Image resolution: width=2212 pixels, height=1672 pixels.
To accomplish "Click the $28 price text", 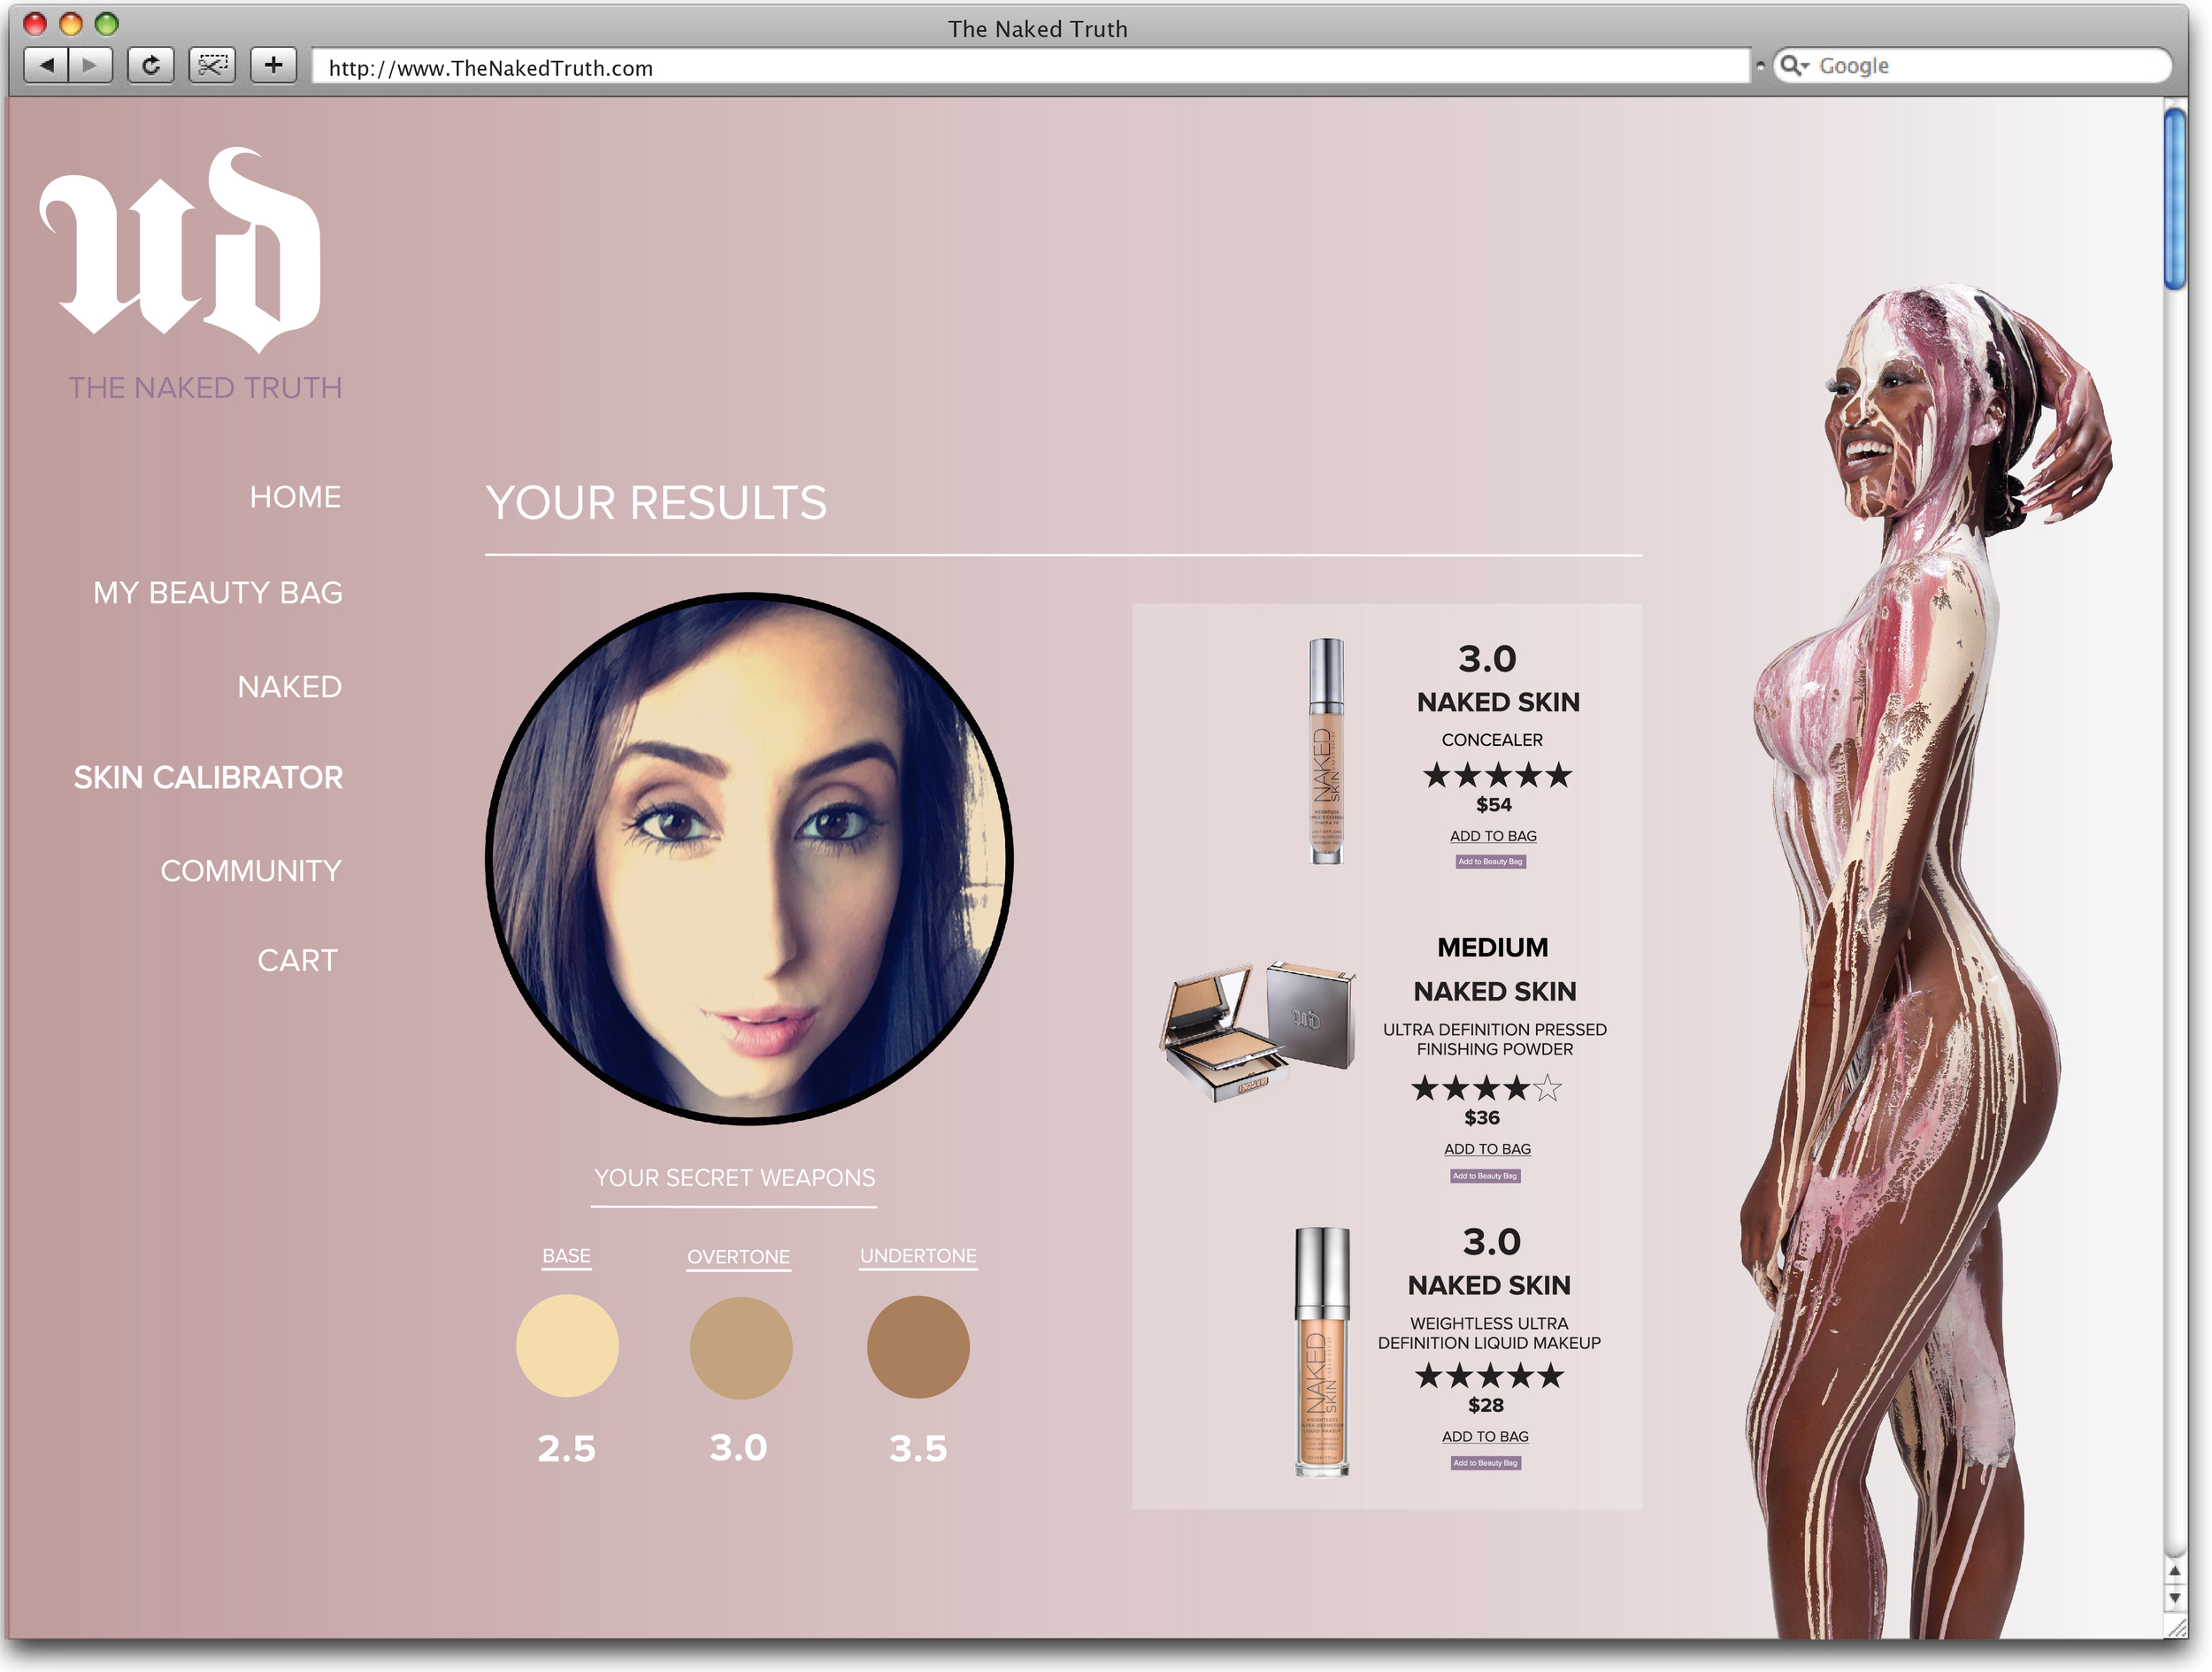I will coord(1486,1406).
